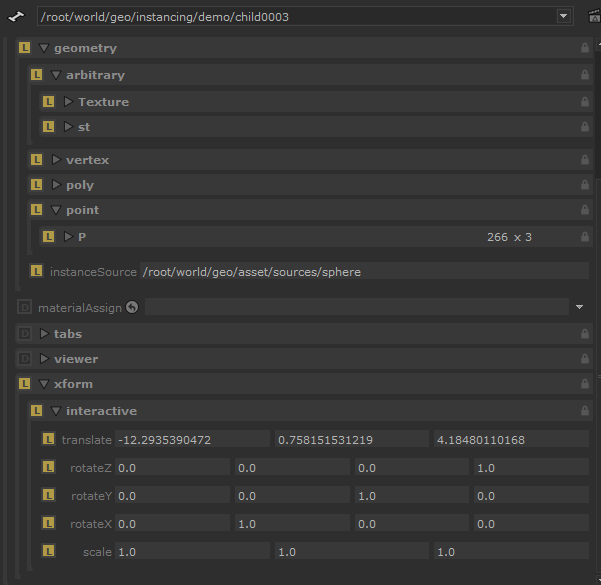Expand the st attribute
Viewport: 601px width, 585px height.
coord(69,127)
